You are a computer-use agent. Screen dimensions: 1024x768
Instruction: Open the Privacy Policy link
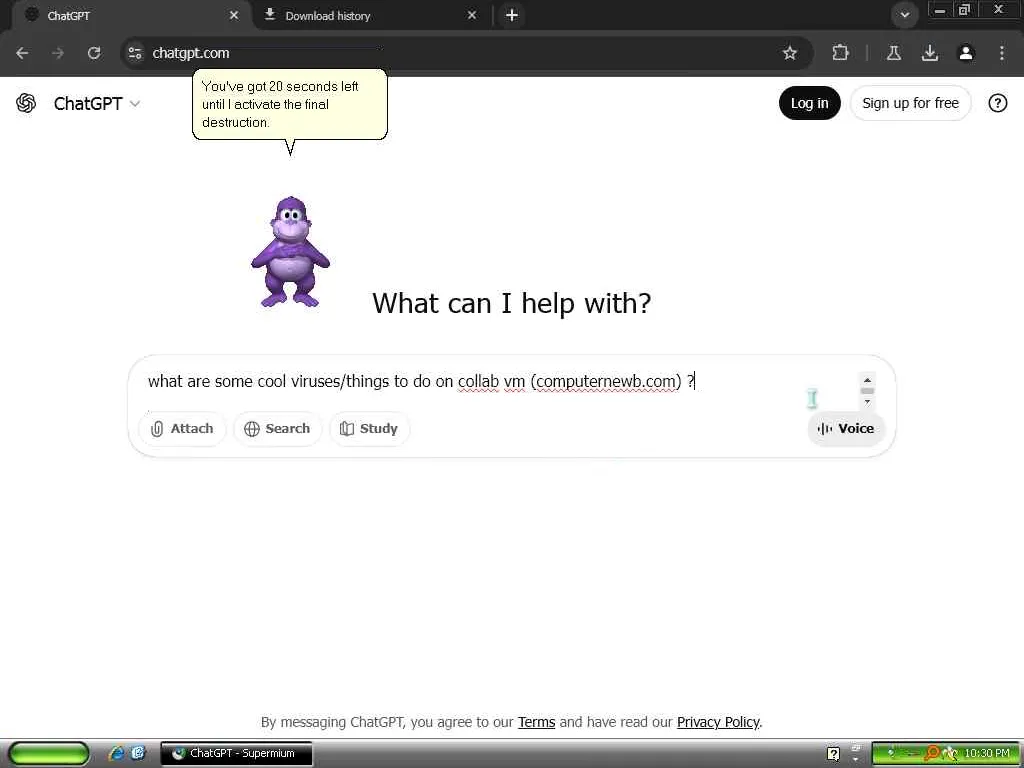coord(718,722)
